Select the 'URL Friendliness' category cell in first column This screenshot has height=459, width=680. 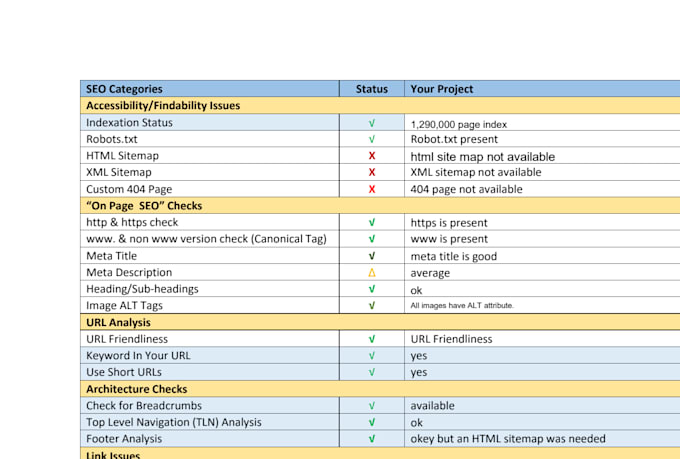[x=210, y=339]
